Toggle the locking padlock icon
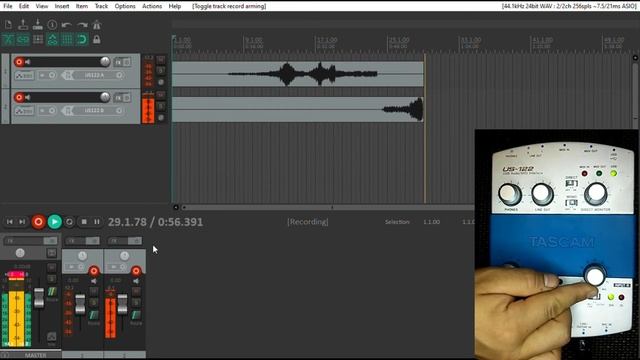 click(97, 40)
